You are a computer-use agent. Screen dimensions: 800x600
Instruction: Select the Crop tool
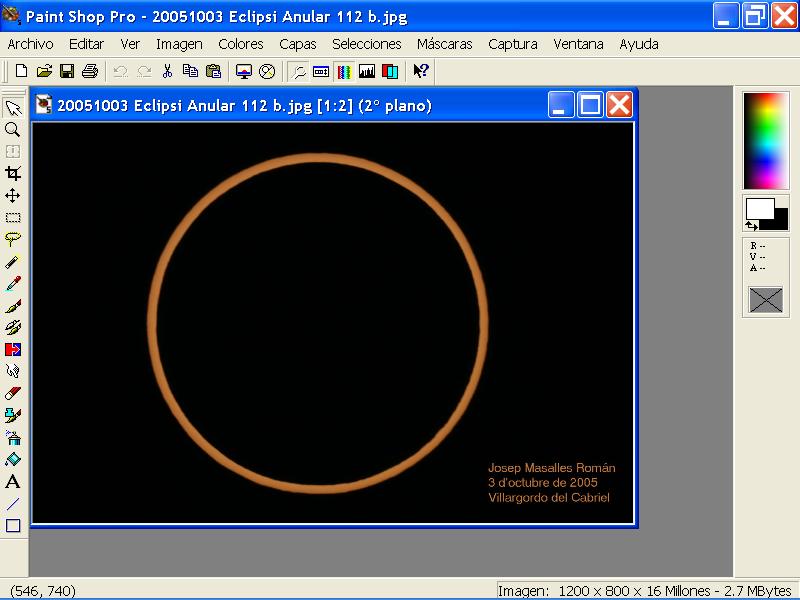(13, 173)
